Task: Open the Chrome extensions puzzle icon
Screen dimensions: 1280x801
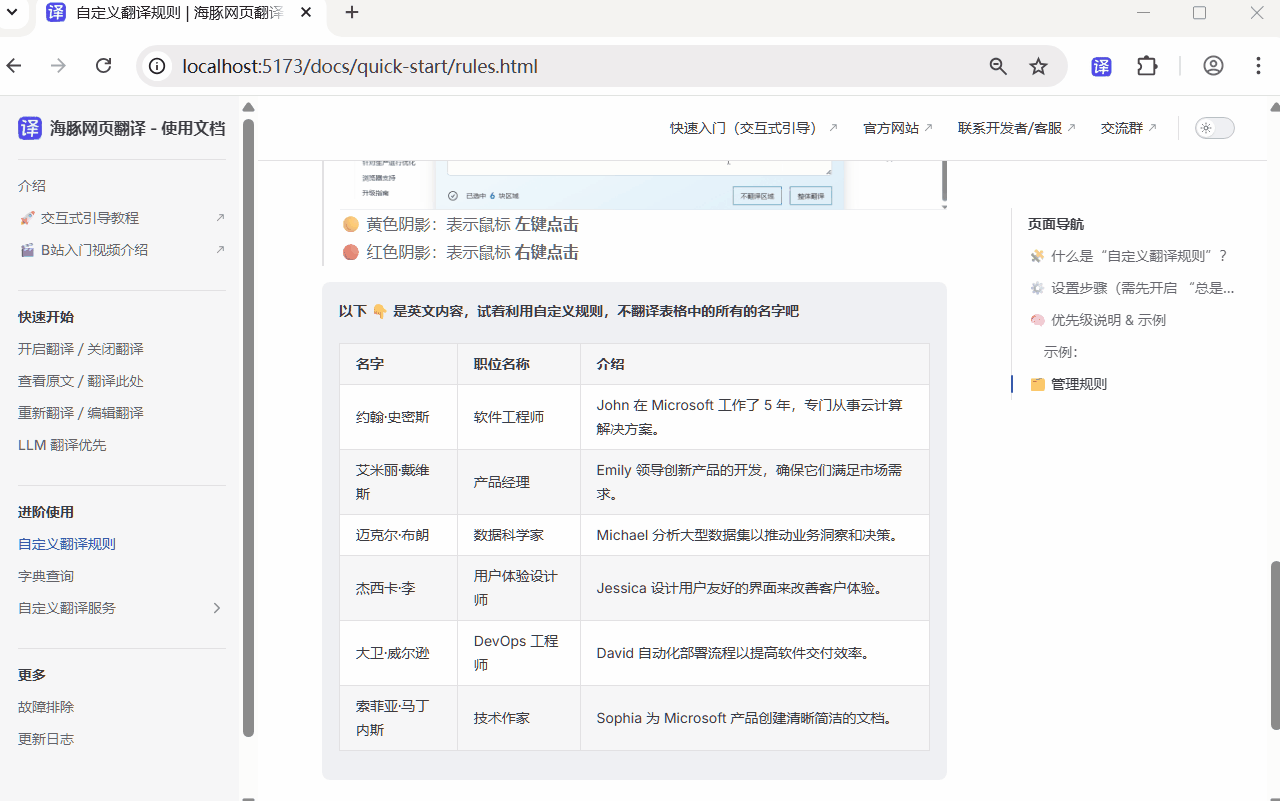Action: [x=1147, y=66]
